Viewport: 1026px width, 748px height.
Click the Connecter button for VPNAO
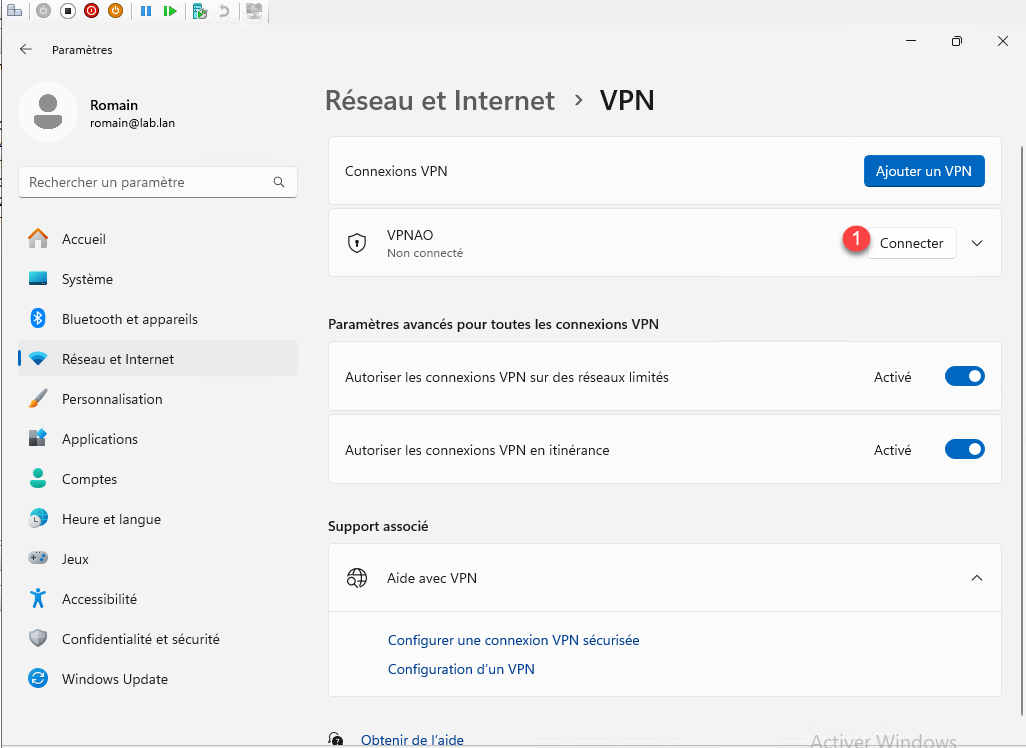click(x=911, y=243)
